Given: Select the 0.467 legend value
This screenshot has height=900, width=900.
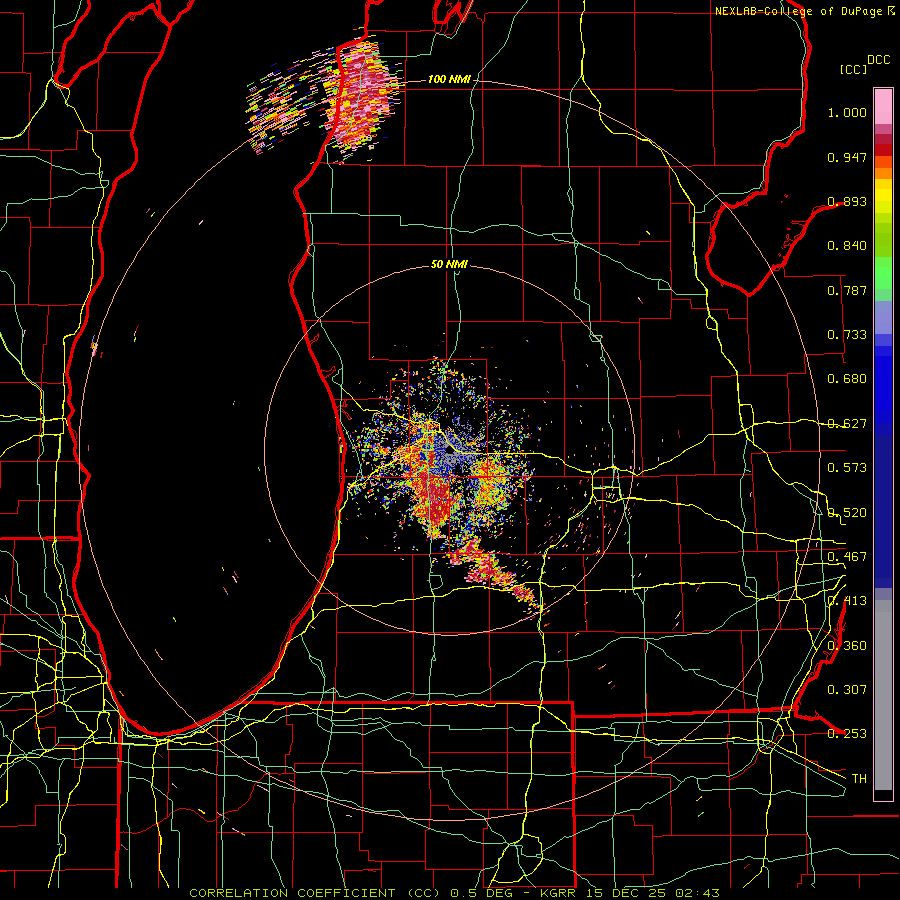Looking at the screenshot, I should (847, 557).
